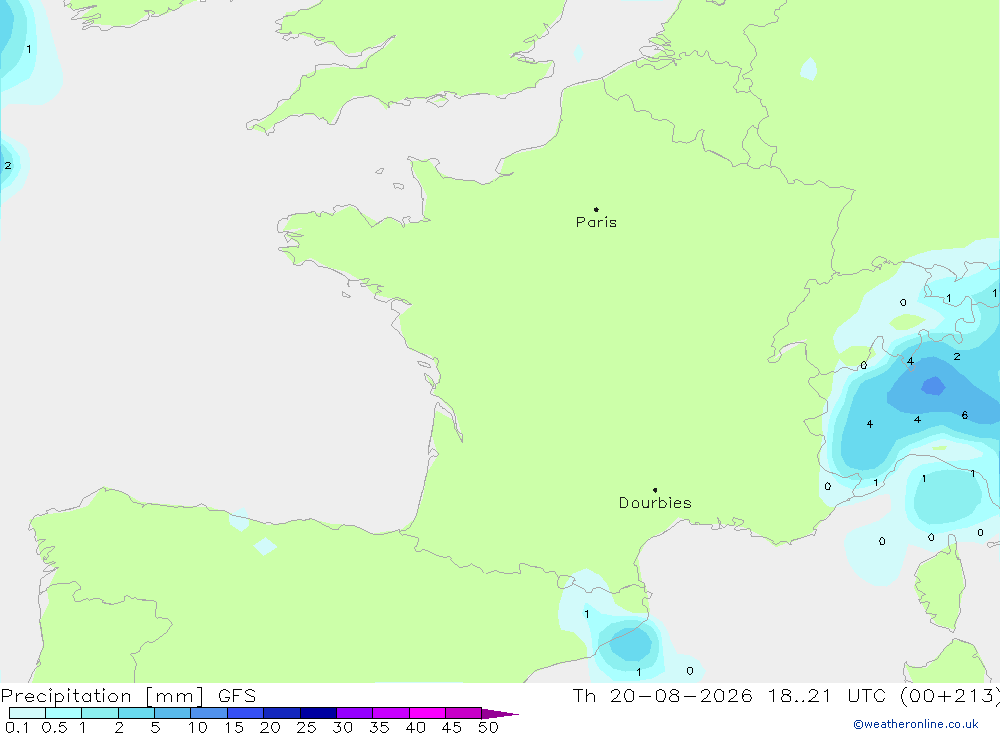Select the black dot marking Paris
This screenshot has height=733, width=1000.
(x=596, y=209)
